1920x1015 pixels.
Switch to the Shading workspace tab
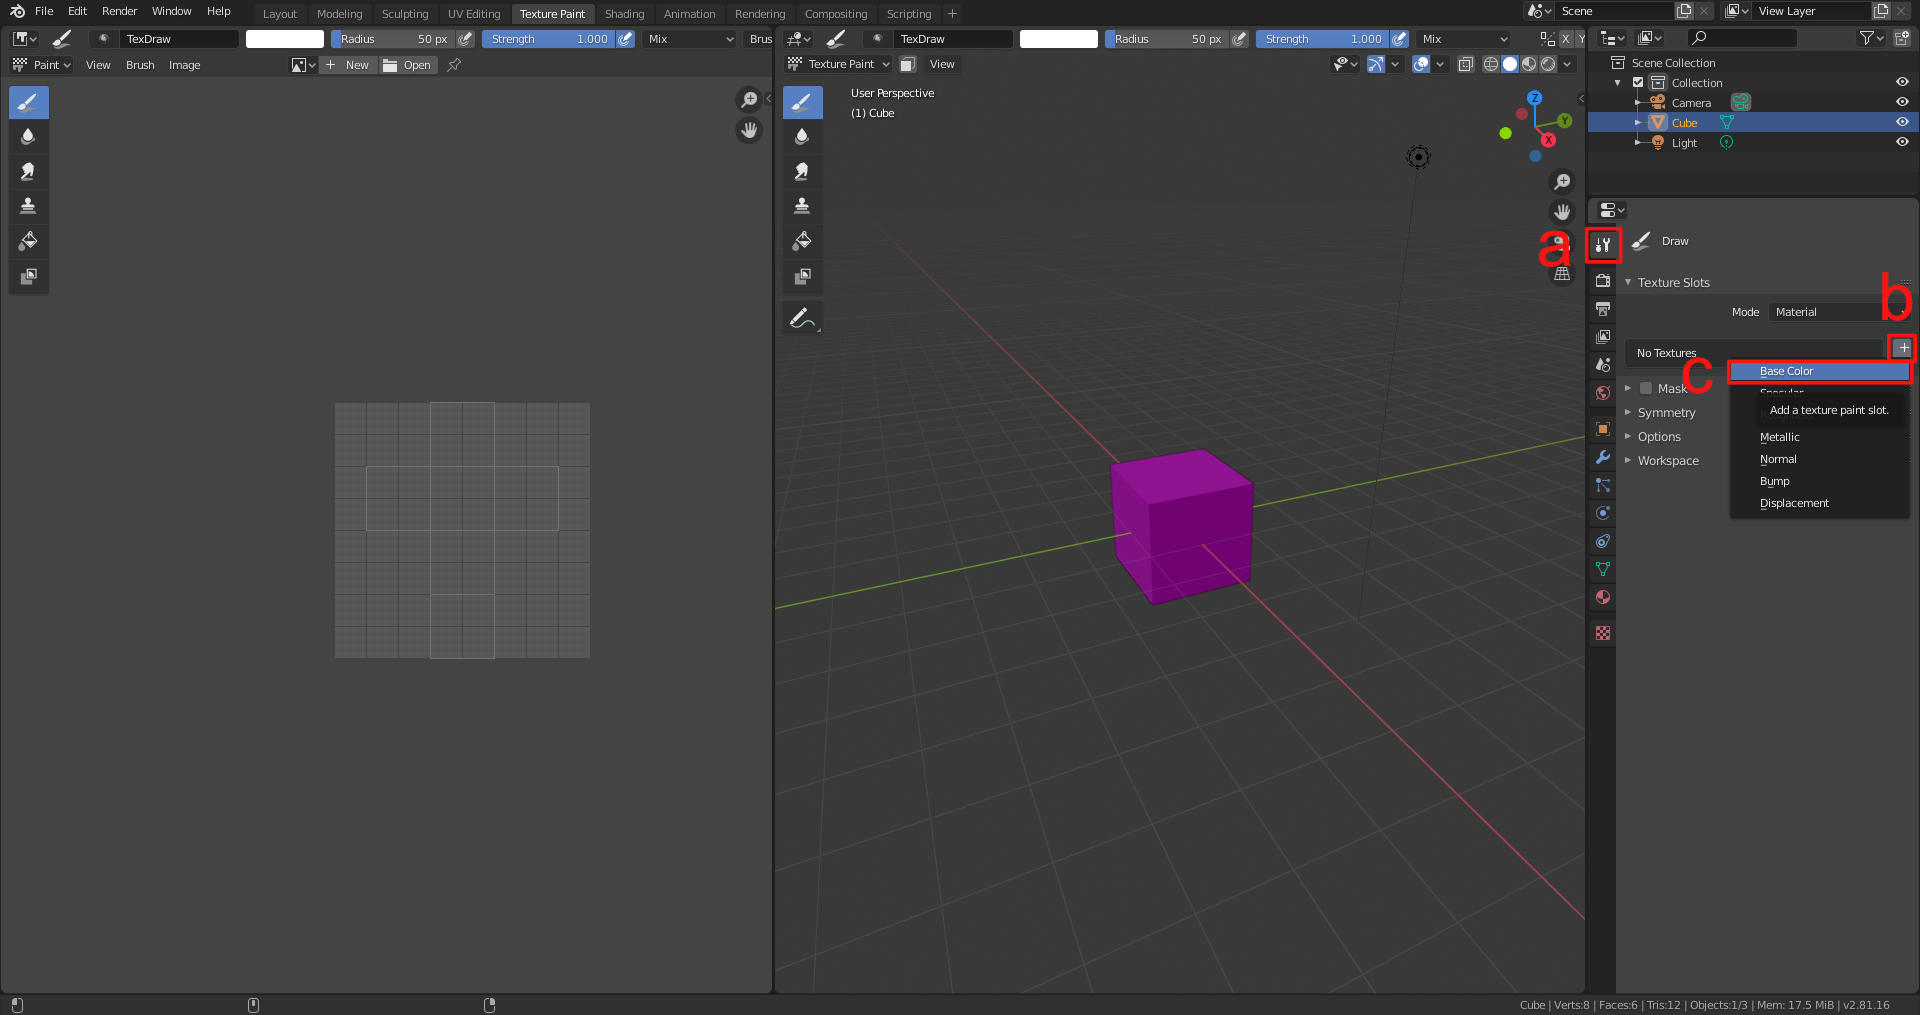624,14
